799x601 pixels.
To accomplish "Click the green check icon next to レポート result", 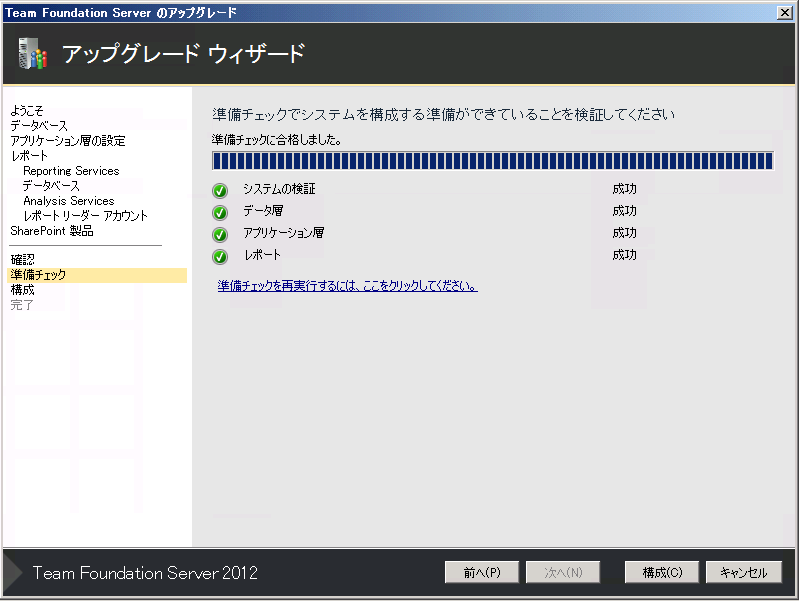I will tap(220, 256).
